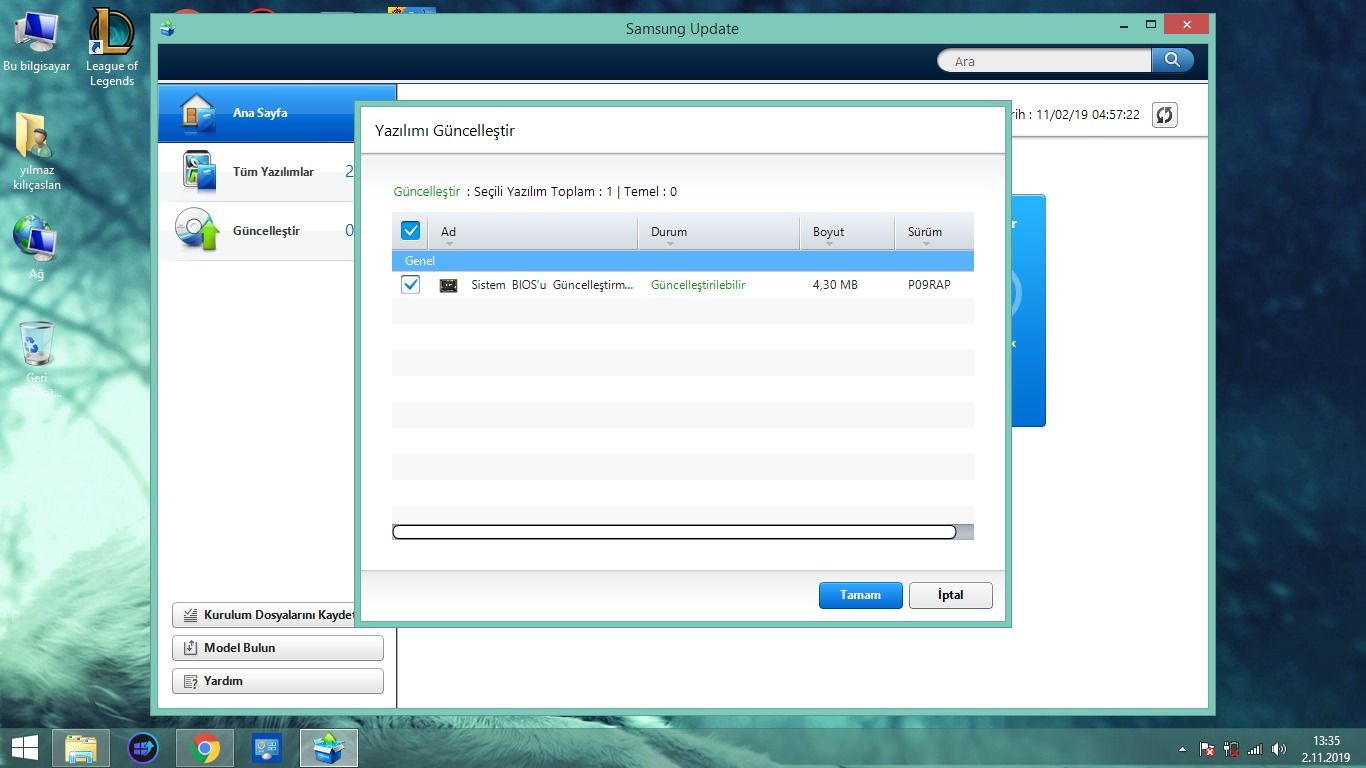This screenshot has width=1366, height=768.
Task: Open the Yardım help button
Action: [278, 681]
